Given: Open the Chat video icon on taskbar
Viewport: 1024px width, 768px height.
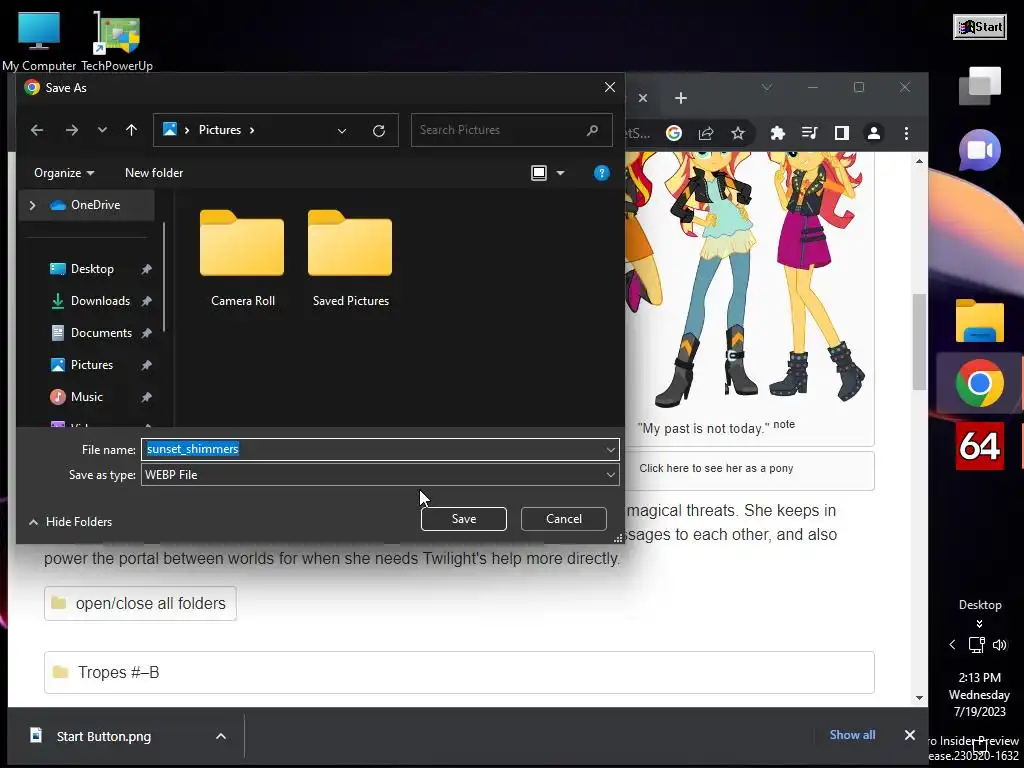Looking at the screenshot, I should point(980,150).
